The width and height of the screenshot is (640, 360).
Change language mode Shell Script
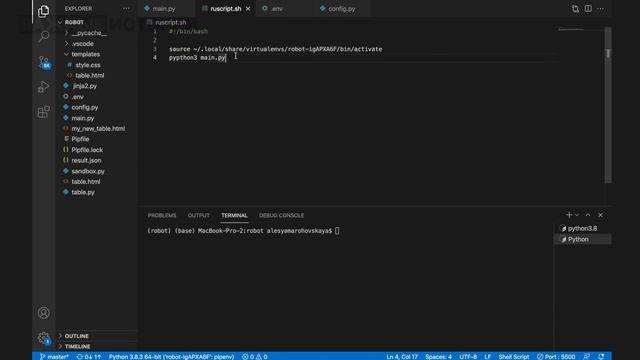514,356
